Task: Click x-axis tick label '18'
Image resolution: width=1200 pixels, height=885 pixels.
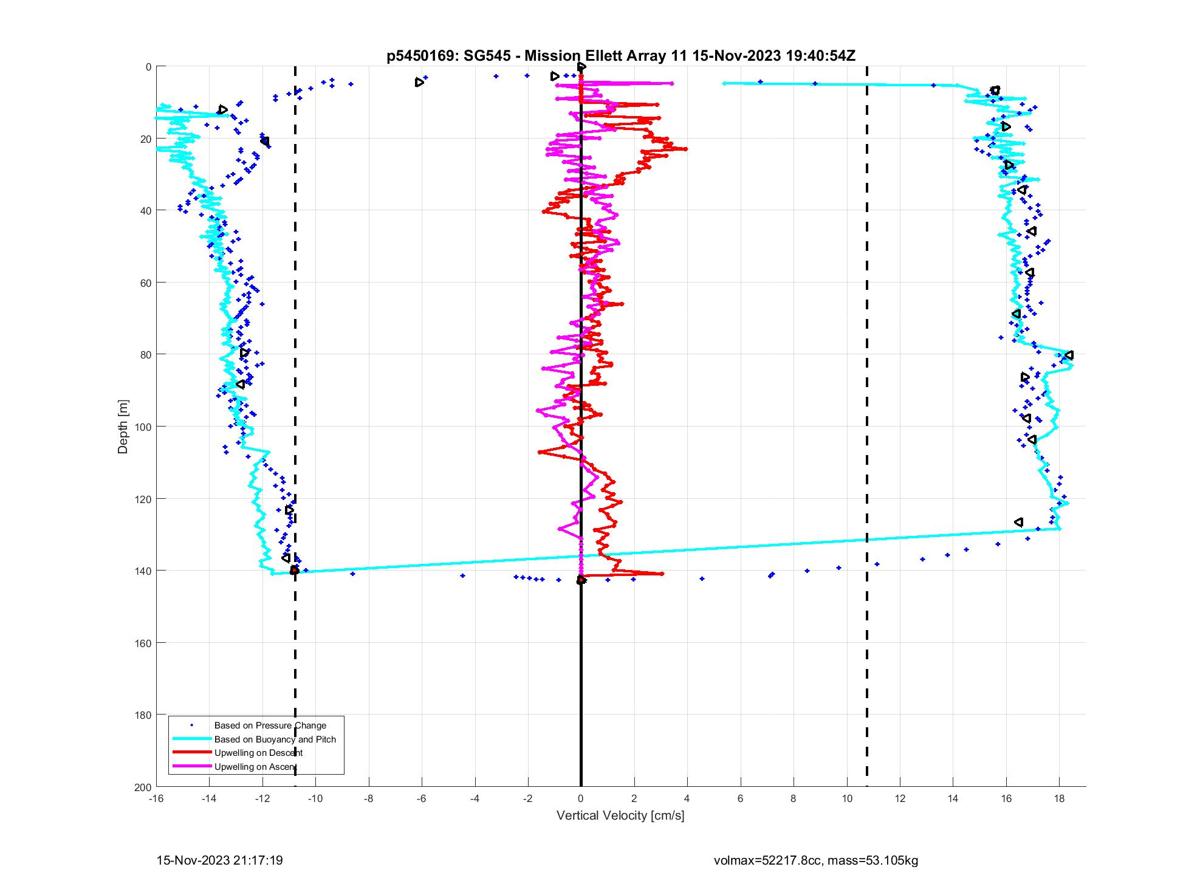Action: point(1058,798)
